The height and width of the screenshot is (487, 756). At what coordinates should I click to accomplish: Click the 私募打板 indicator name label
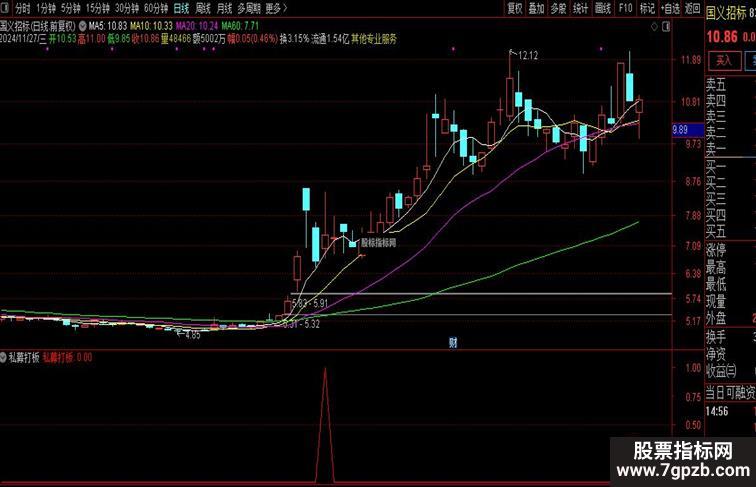(x=24, y=357)
